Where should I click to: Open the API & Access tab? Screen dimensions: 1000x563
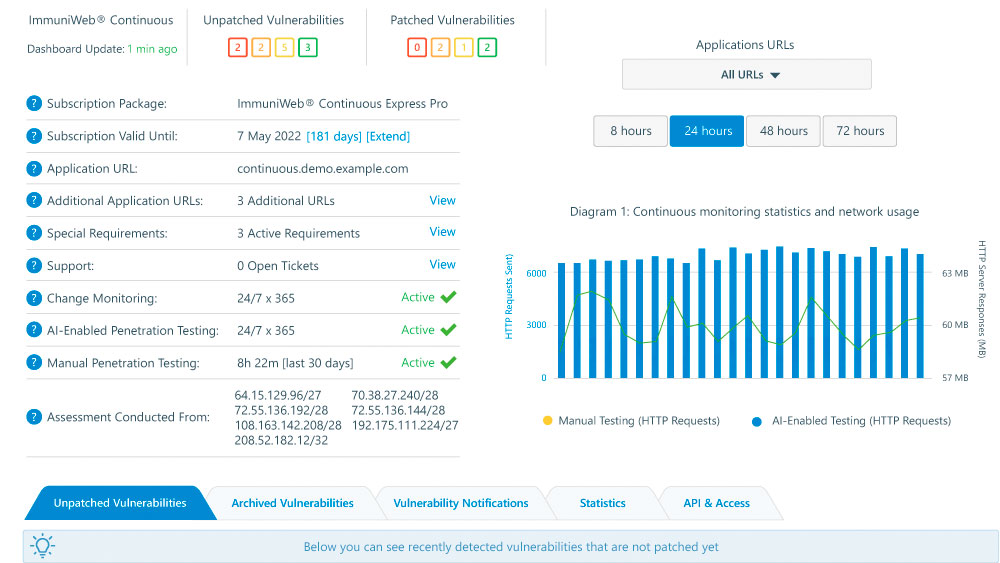(x=716, y=503)
